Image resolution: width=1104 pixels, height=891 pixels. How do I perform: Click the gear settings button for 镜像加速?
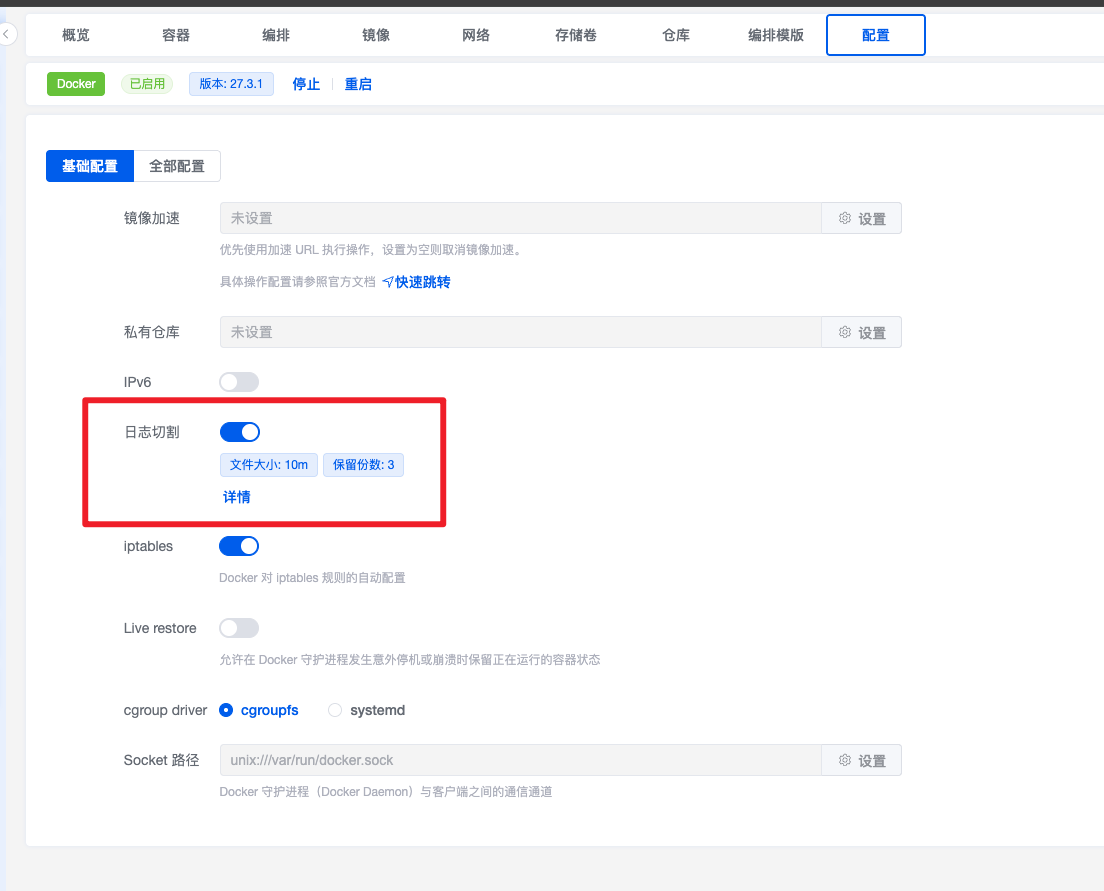point(861,218)
